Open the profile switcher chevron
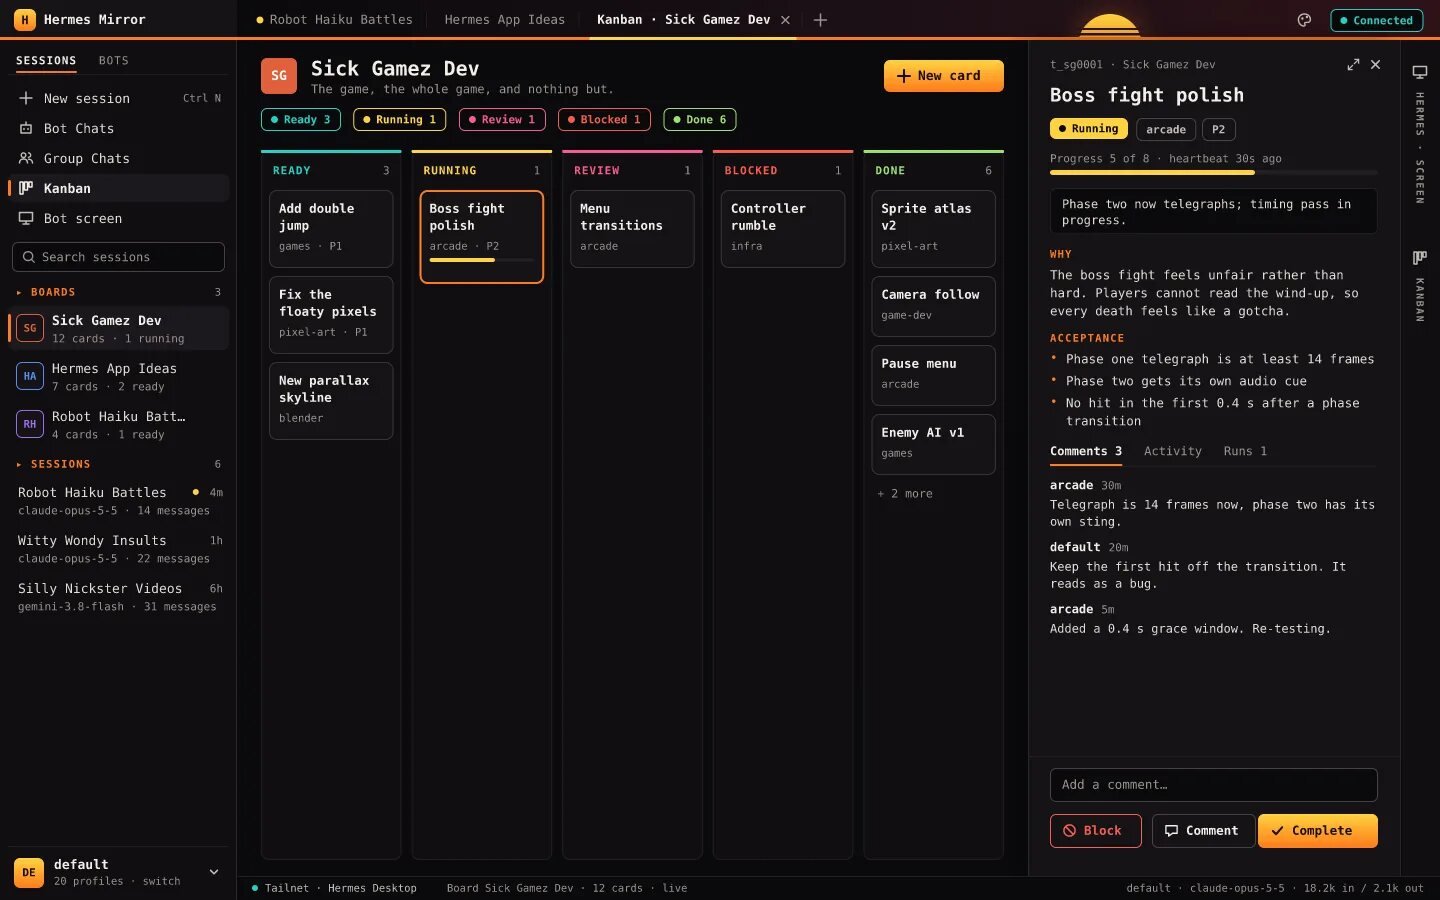 (x=213, y=872)
